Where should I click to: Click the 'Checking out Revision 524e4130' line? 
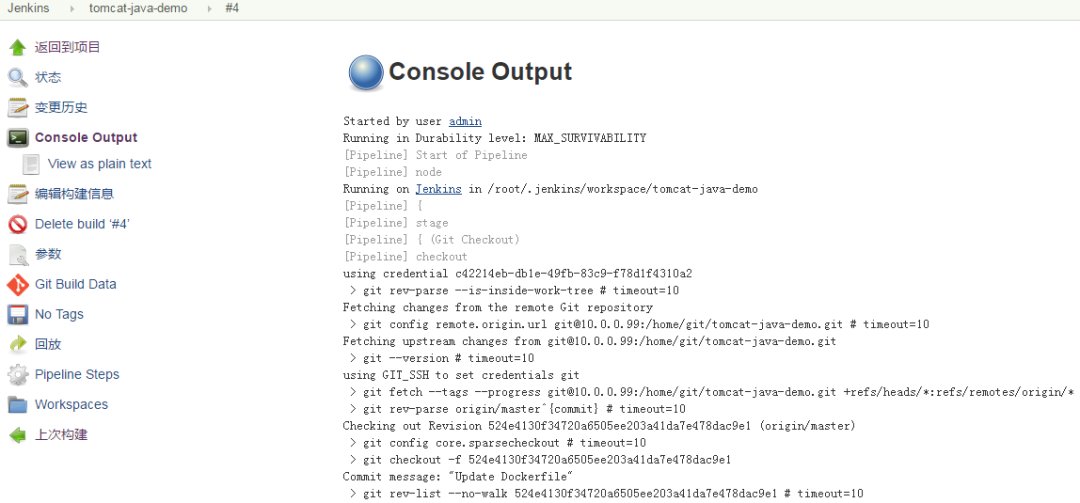pos(599,426)
